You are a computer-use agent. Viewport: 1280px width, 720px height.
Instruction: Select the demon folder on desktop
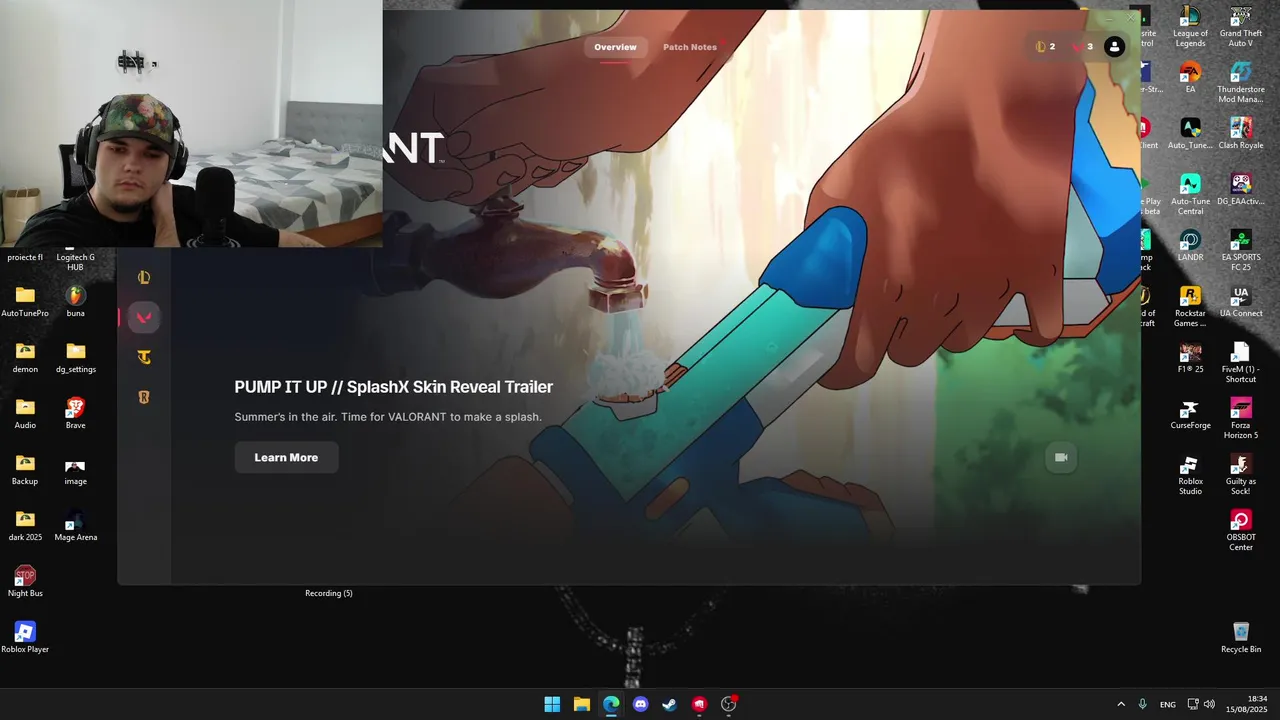pyautogui.click(x=25, y=357)
